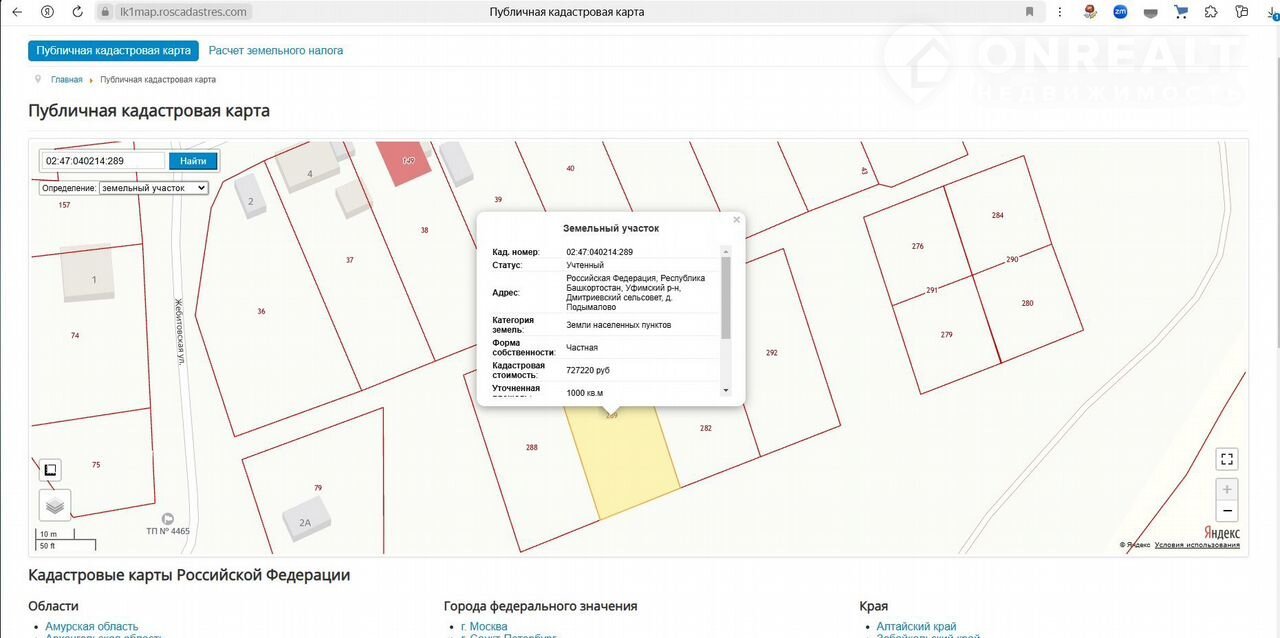Enter fullscreen map mode
This screenshot has width=1280, height=638.
1227,459
